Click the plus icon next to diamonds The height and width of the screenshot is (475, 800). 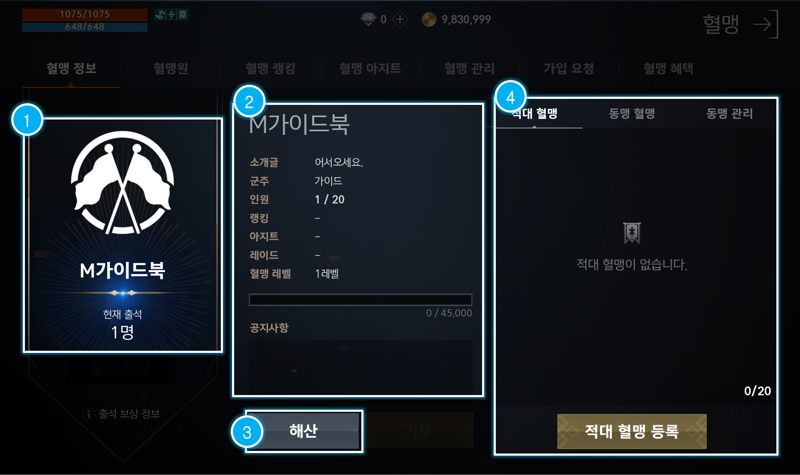[400, 20]
